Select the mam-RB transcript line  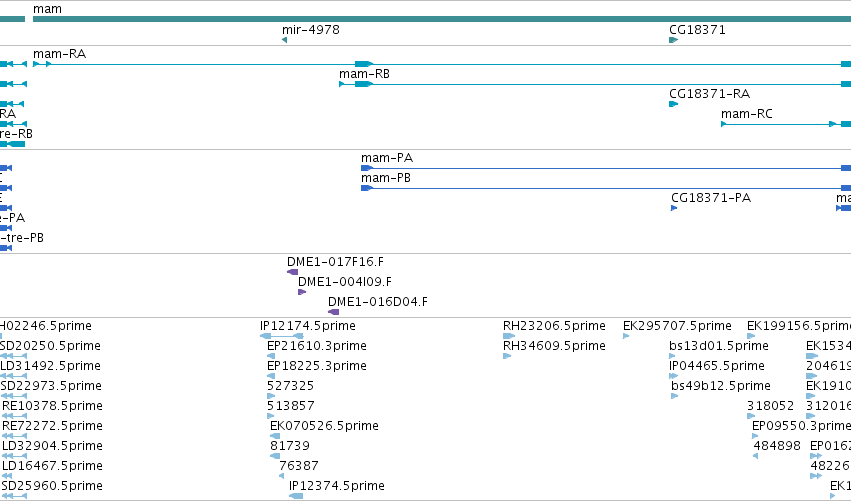[x=595, y=84]
